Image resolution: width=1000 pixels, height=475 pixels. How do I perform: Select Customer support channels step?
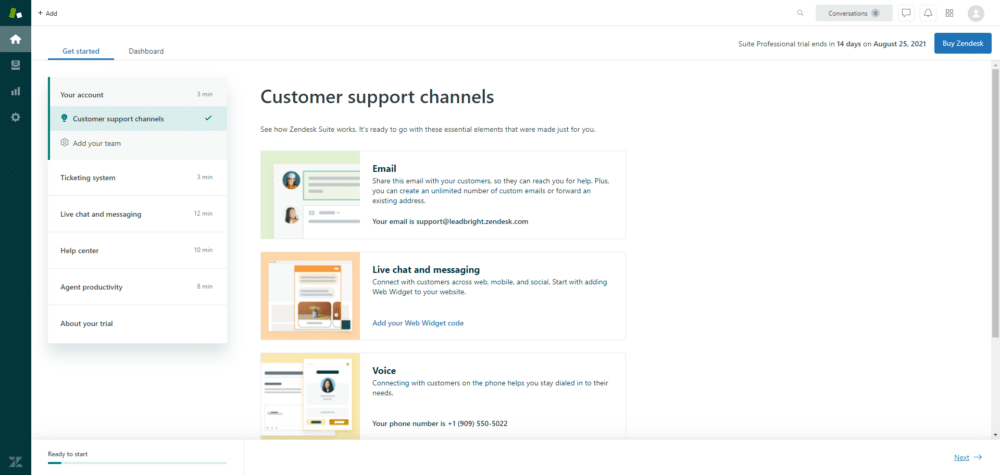pyautogui.click(x=138, y=119)
